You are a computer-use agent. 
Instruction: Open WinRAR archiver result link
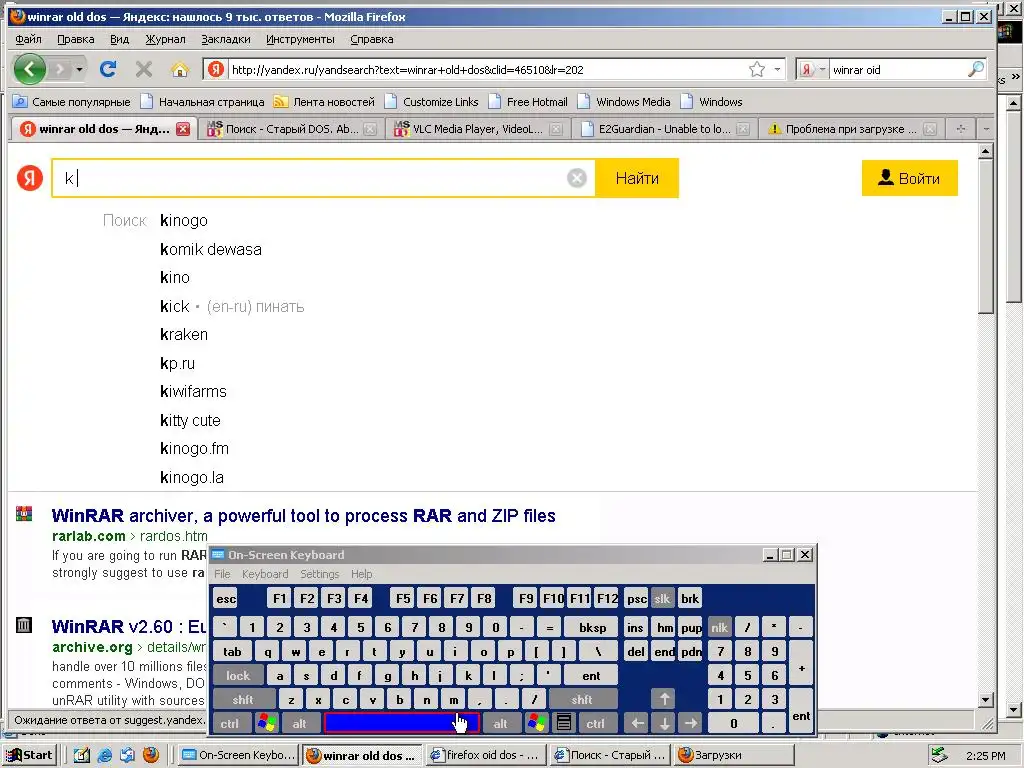tap(304, 515)
